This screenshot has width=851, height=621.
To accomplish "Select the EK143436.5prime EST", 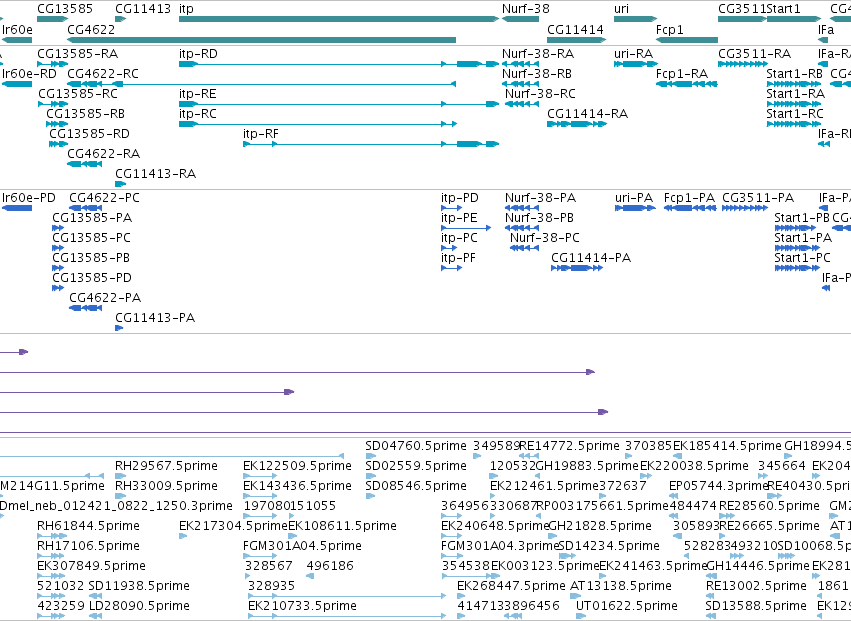I will pyautogui.click(x=260, y=496).
